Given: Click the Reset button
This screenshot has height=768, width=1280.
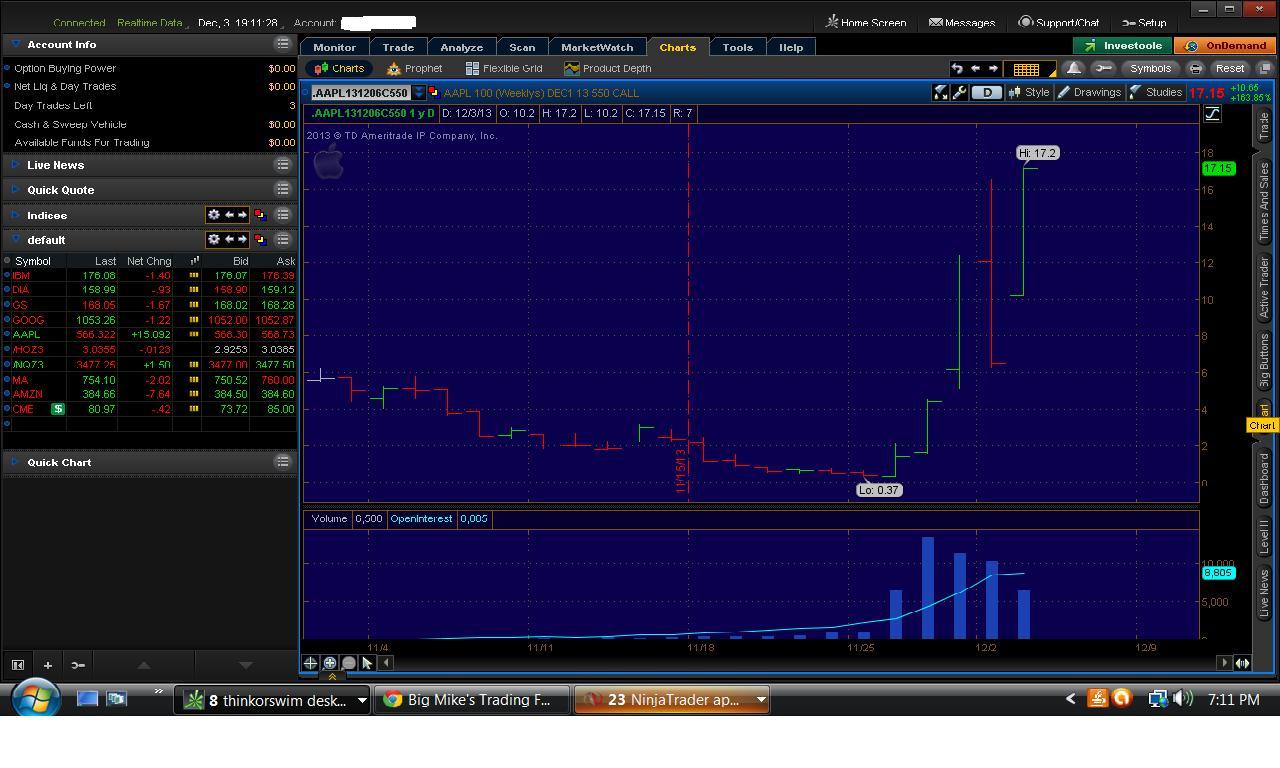Looking at the screenshot, I should coord(1230,68).
